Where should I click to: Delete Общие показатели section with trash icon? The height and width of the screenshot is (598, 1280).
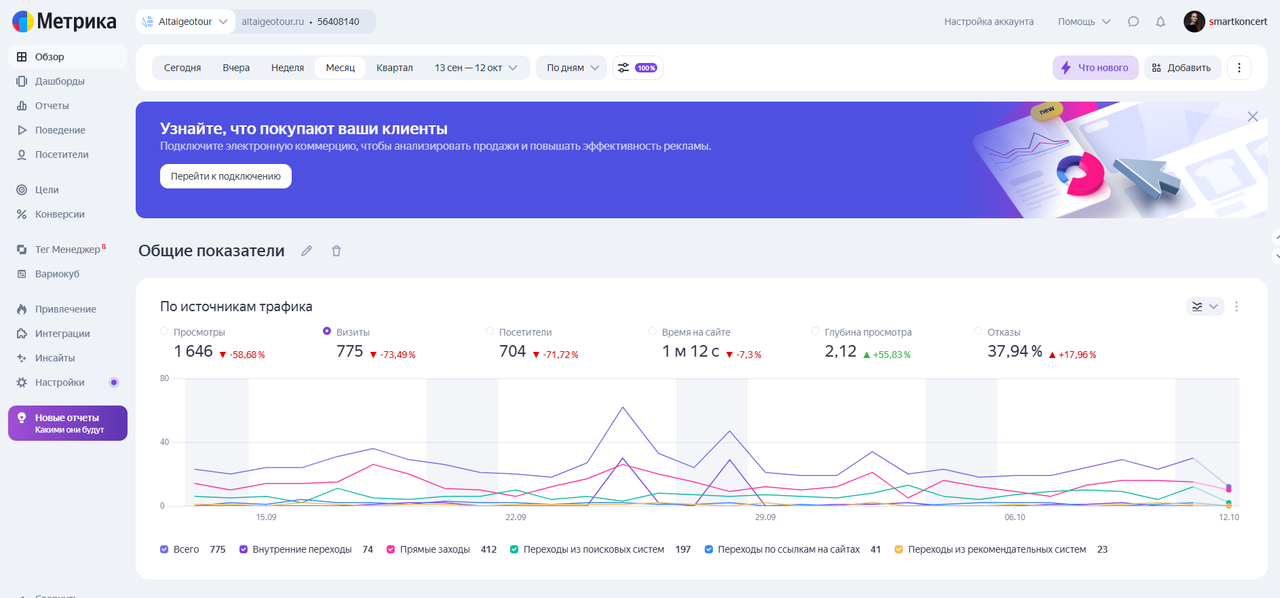[336, 251]
